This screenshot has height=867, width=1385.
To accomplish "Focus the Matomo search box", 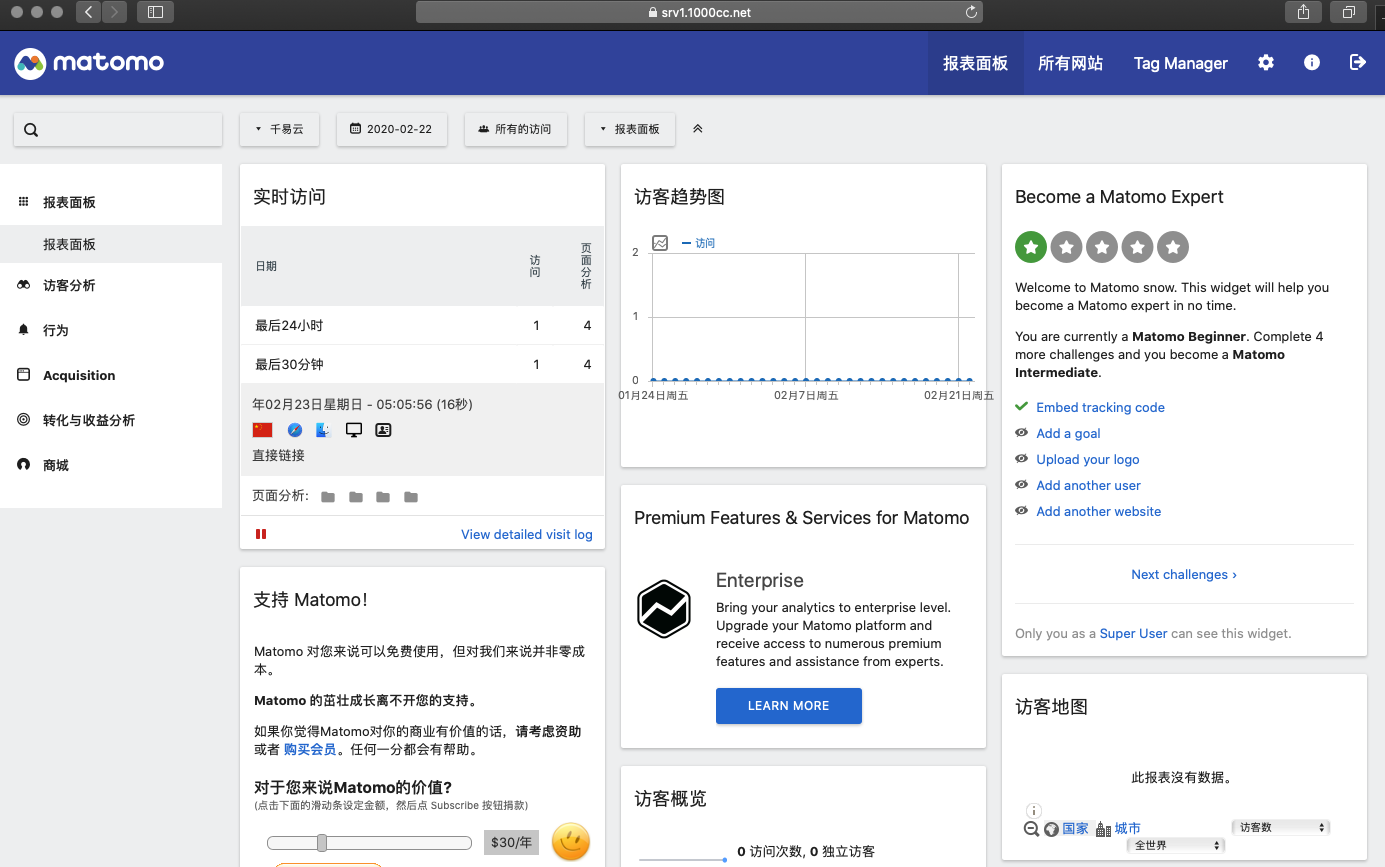I will coord(118,130).
